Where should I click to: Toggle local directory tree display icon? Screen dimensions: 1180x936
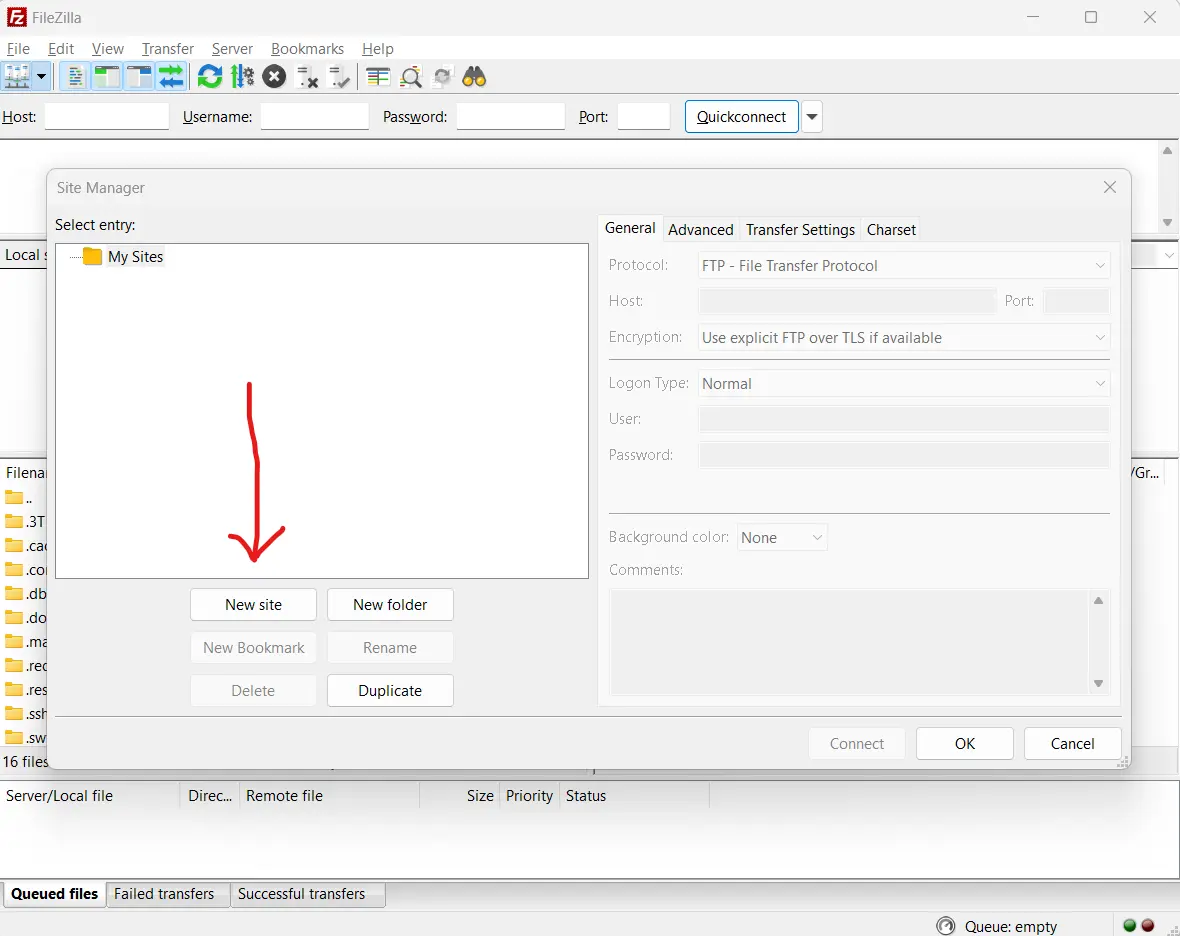click(x=107, y=77)
